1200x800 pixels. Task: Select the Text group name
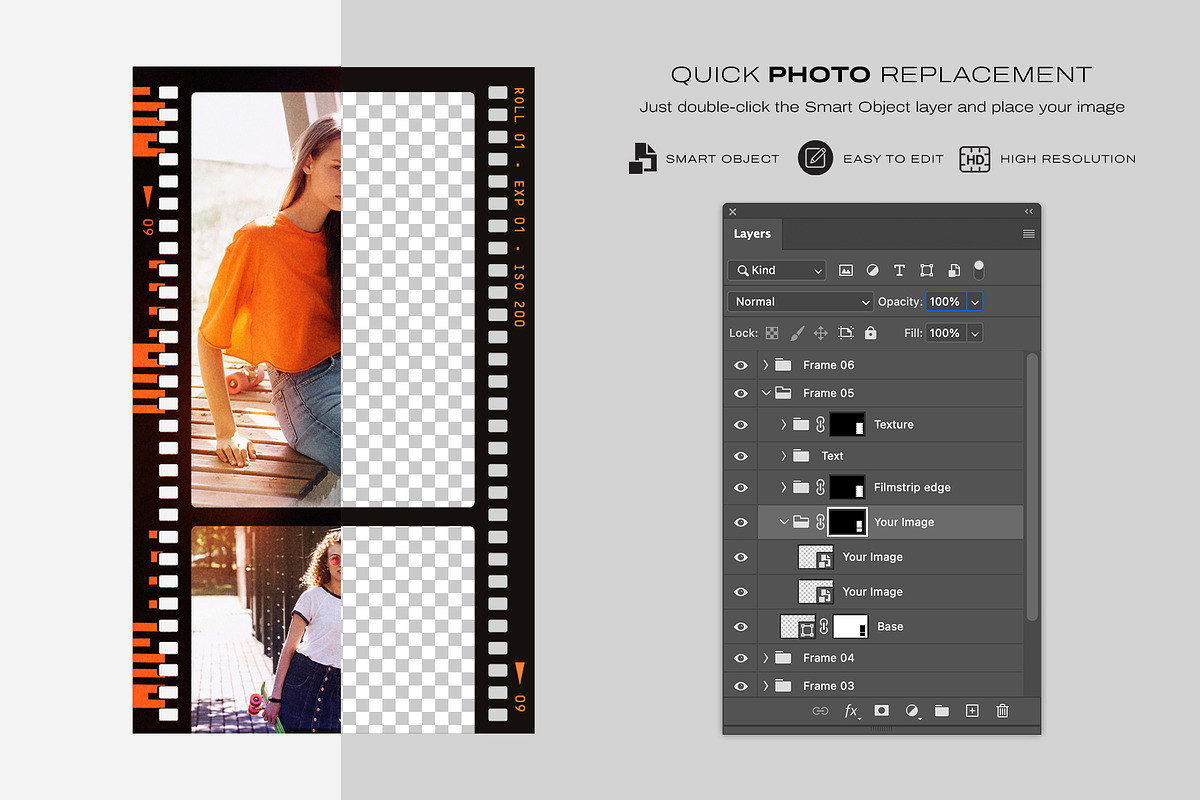(x=833, y=456)
